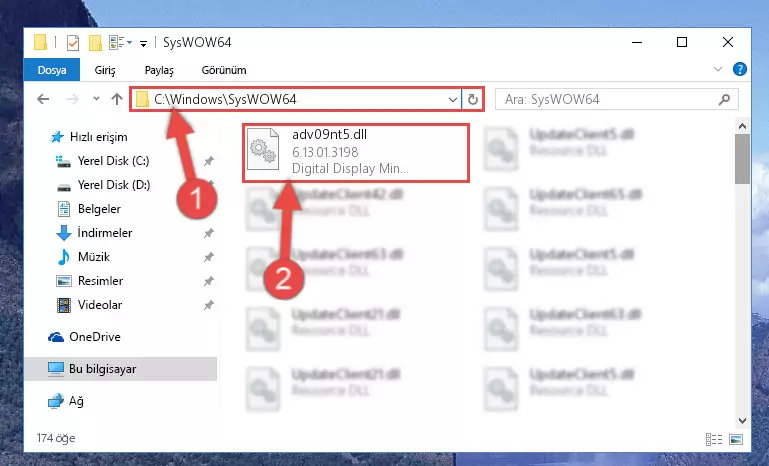Click the Forward navigation arrow
Viewport: 769px width, 466px height.
(x=72, y=100)
